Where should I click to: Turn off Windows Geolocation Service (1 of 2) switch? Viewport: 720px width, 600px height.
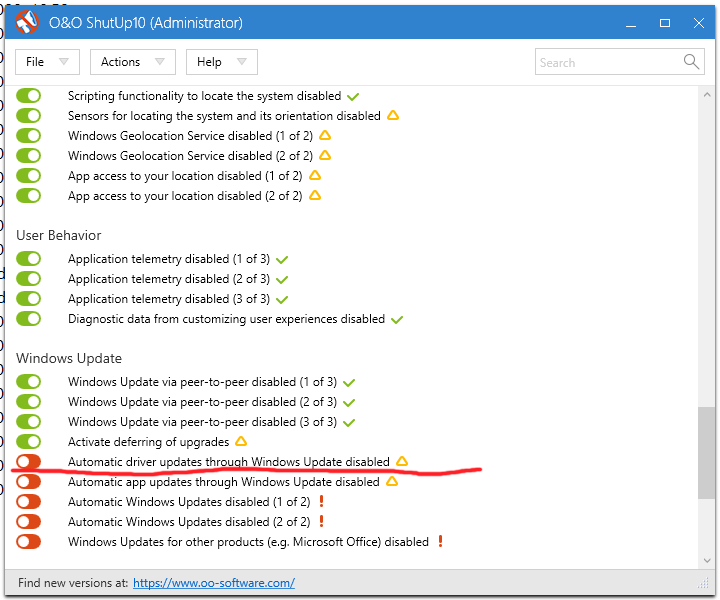pyautogui.click(x=28, y=135)
